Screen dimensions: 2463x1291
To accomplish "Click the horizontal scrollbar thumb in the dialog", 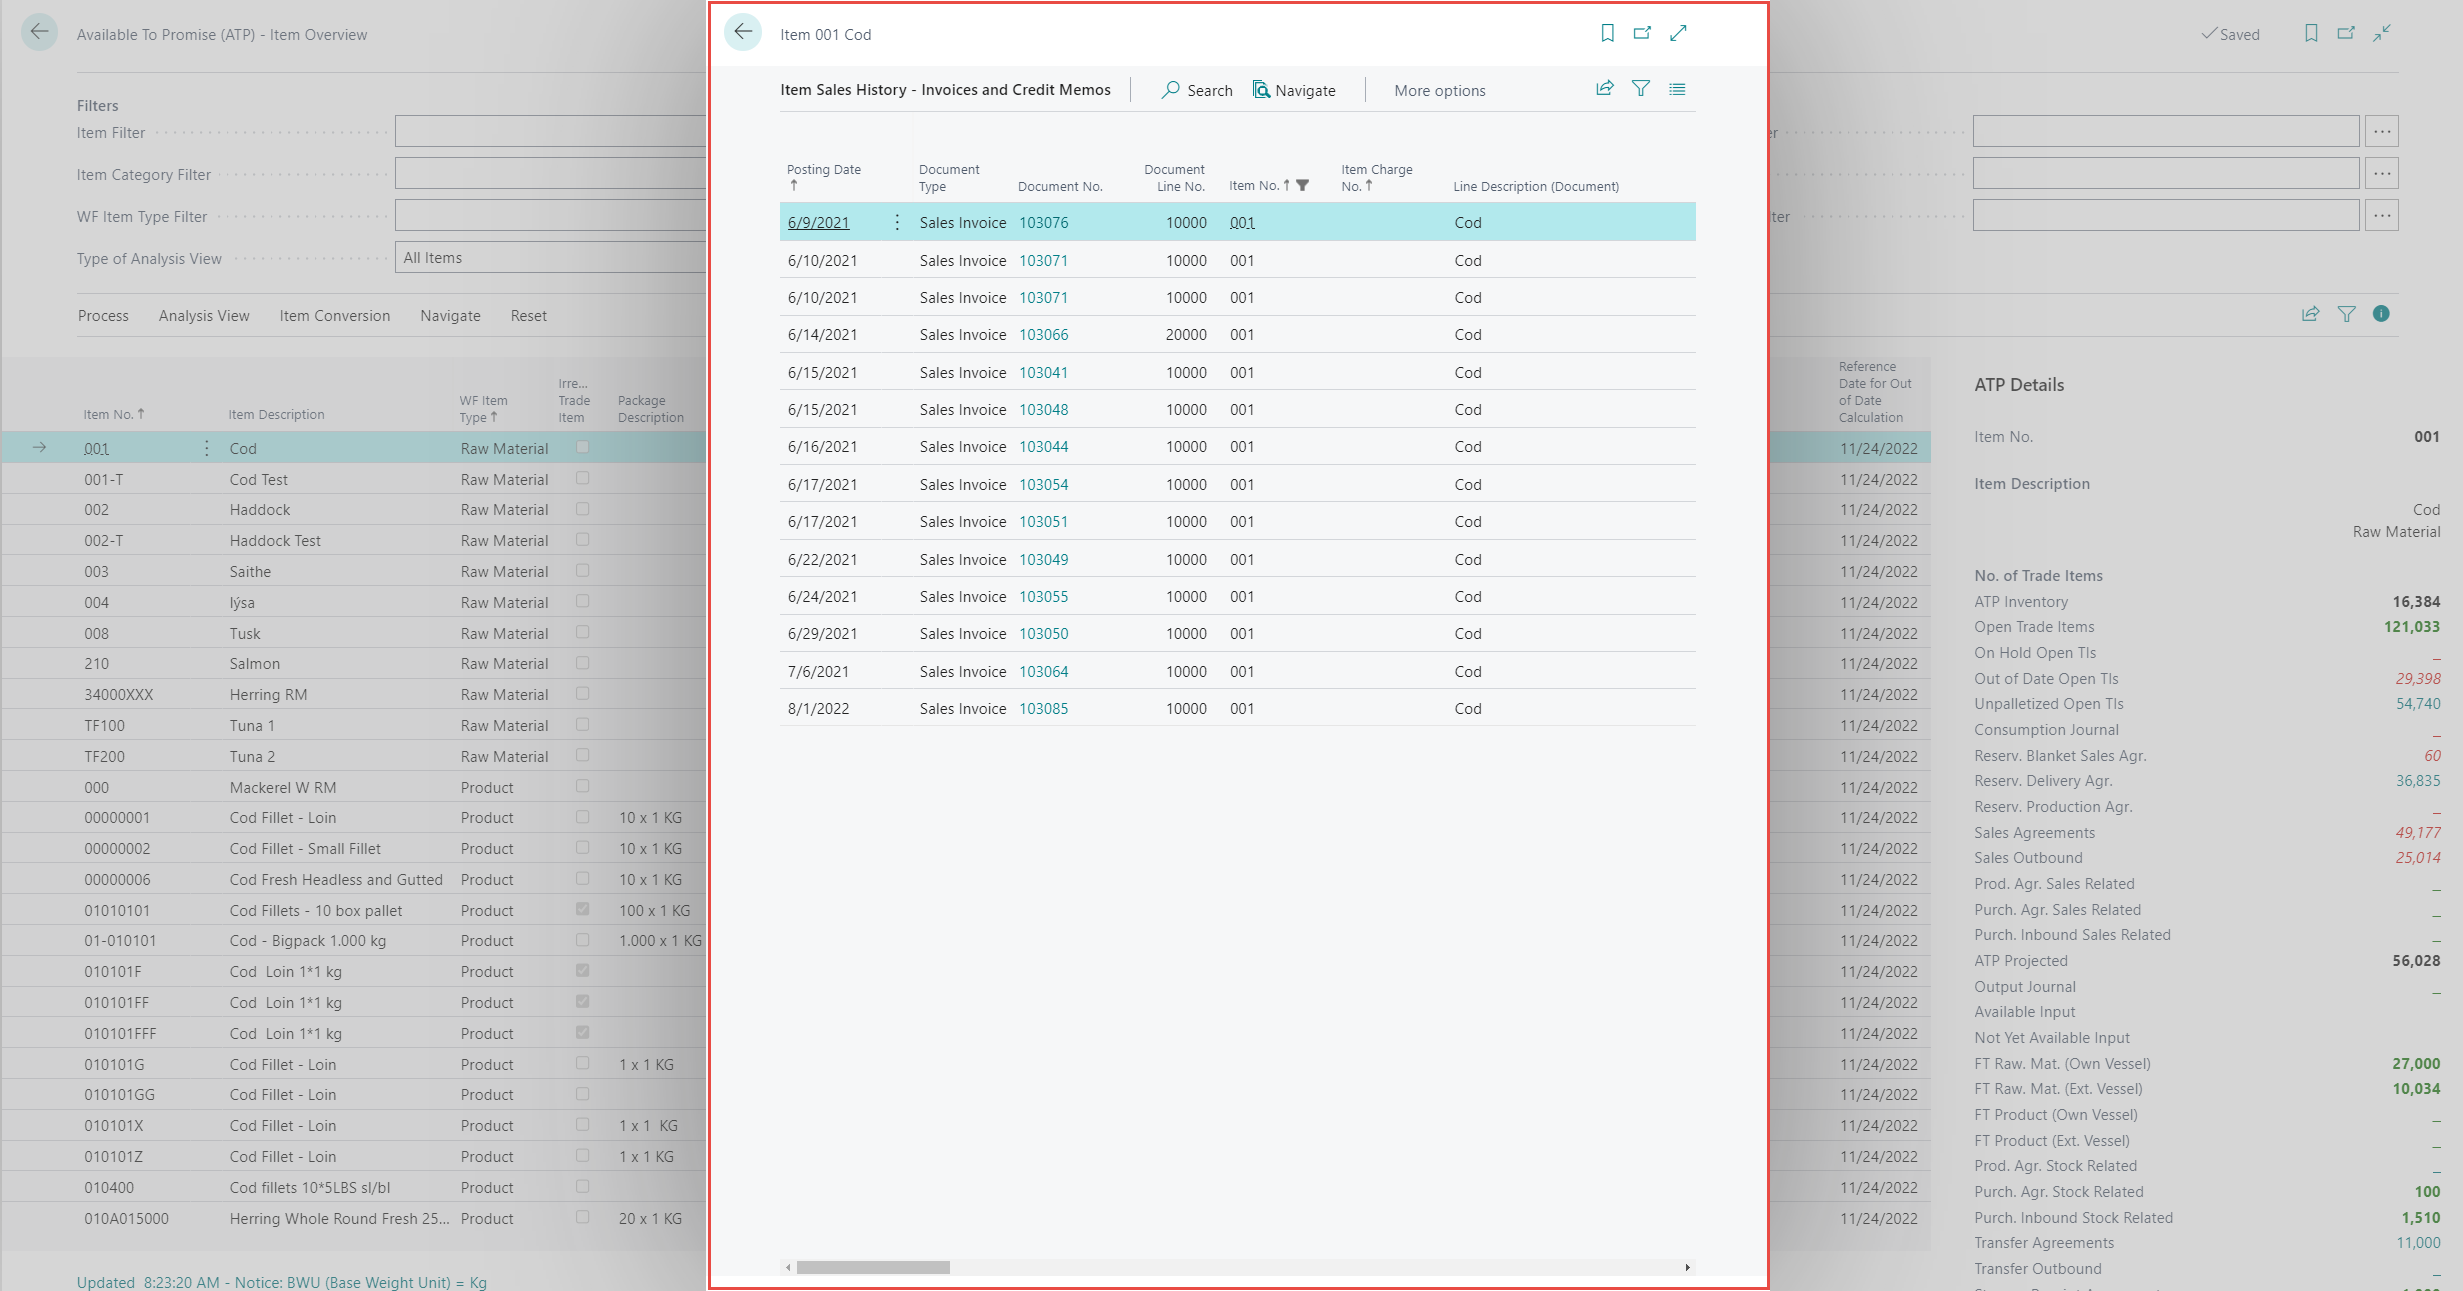I will pos(872,1267).
